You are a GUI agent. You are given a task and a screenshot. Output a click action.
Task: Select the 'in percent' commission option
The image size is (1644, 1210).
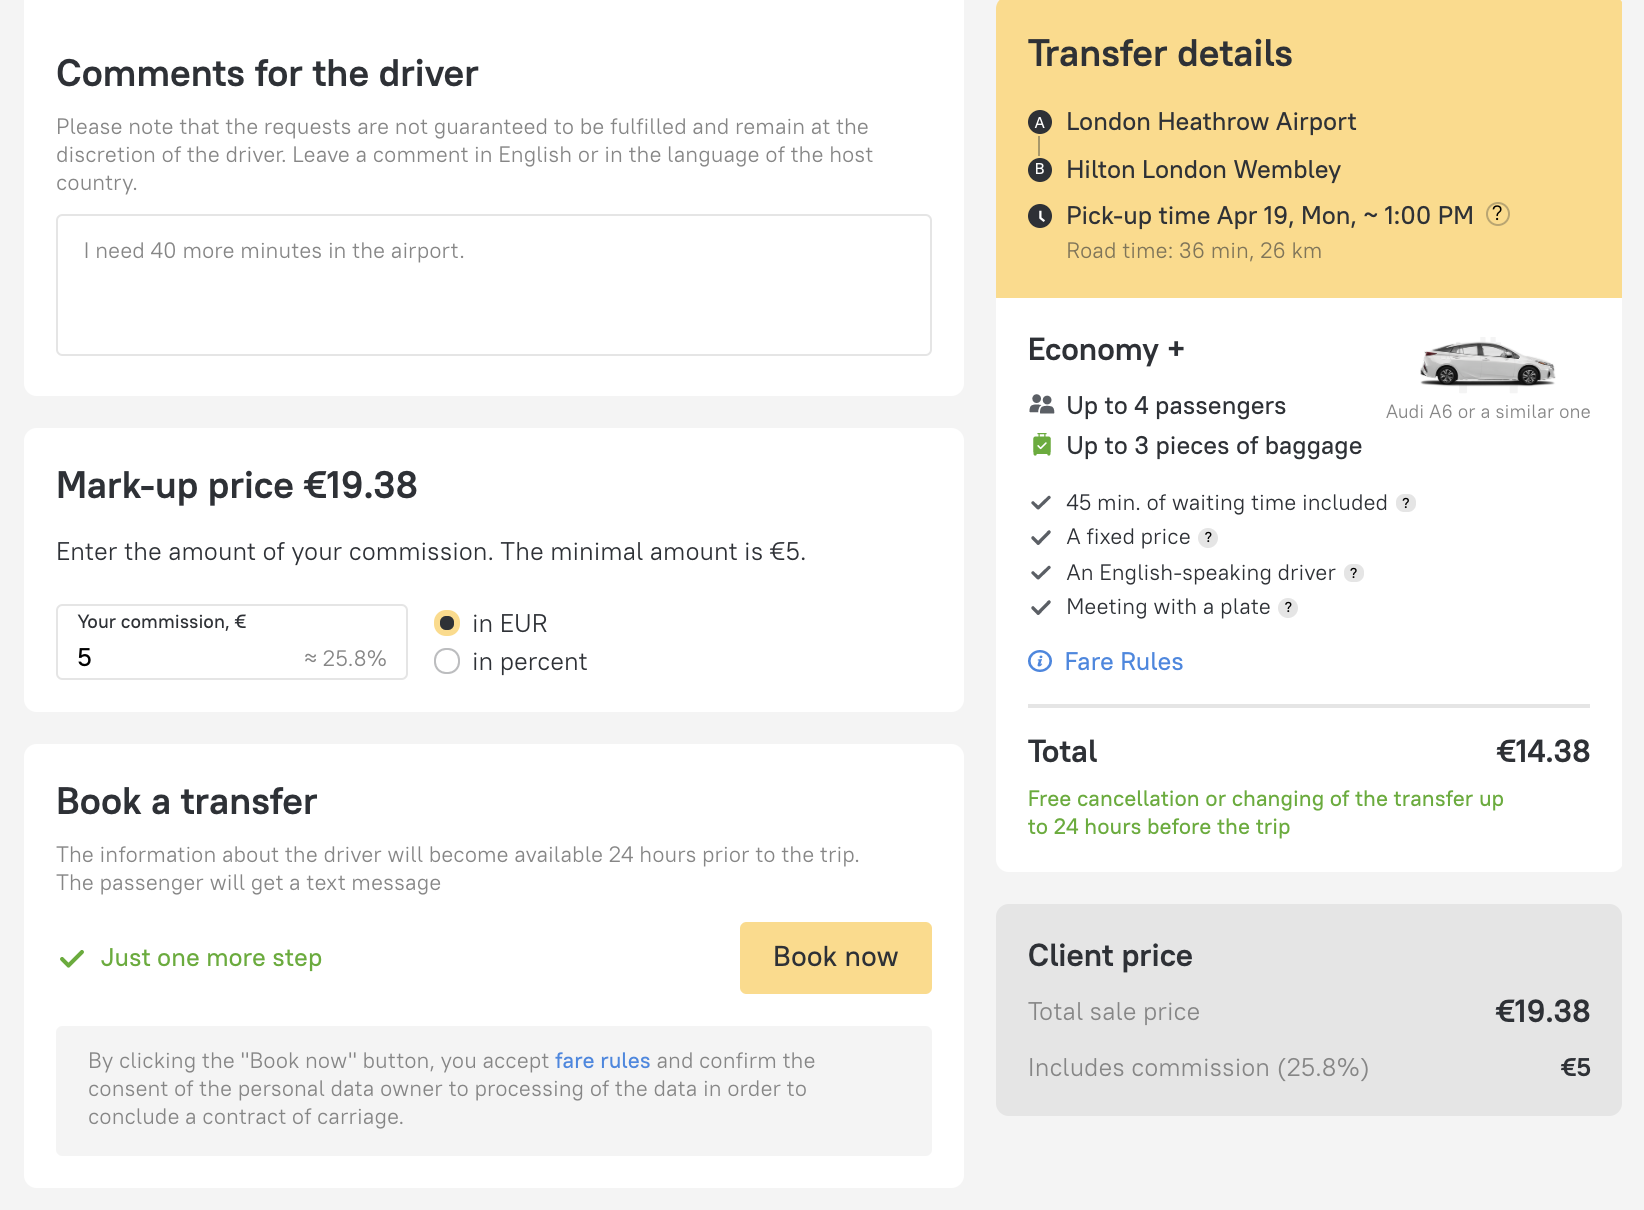tap(447, 661)
